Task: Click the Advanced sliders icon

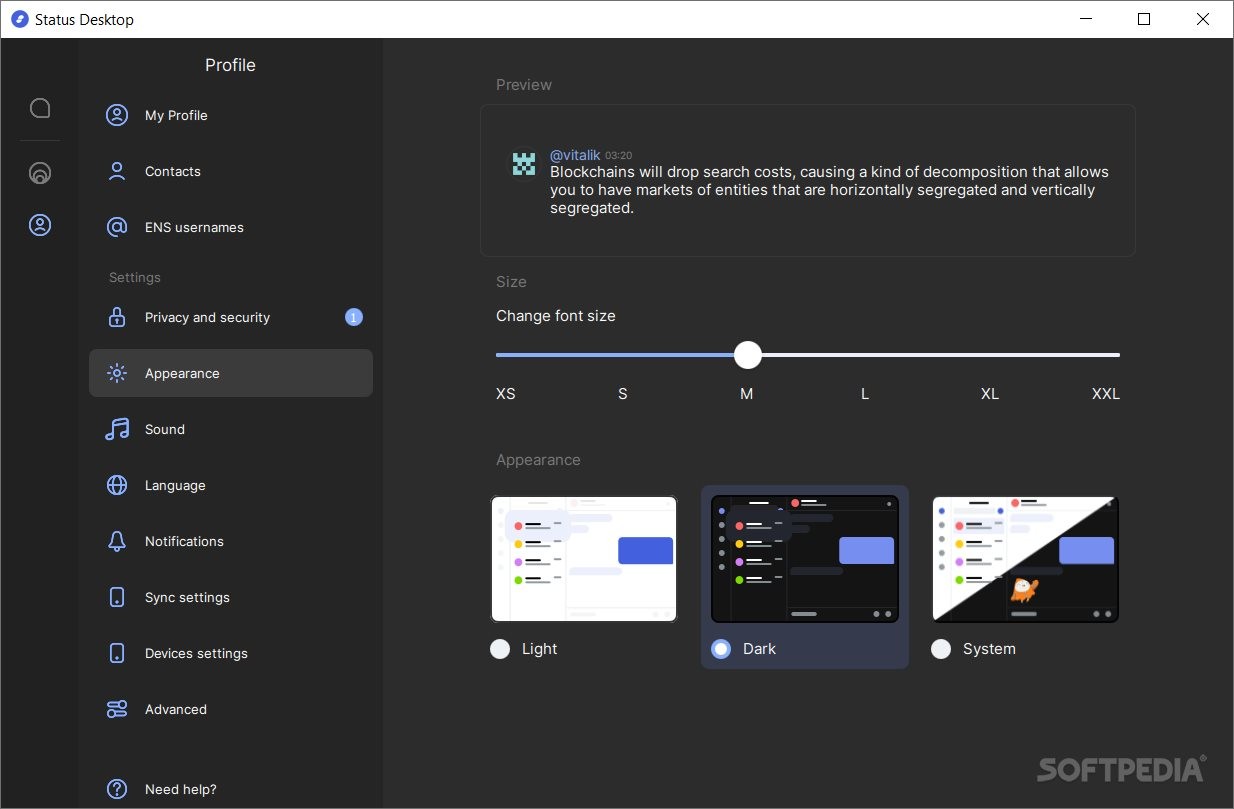Action: (x=117, y=709)
